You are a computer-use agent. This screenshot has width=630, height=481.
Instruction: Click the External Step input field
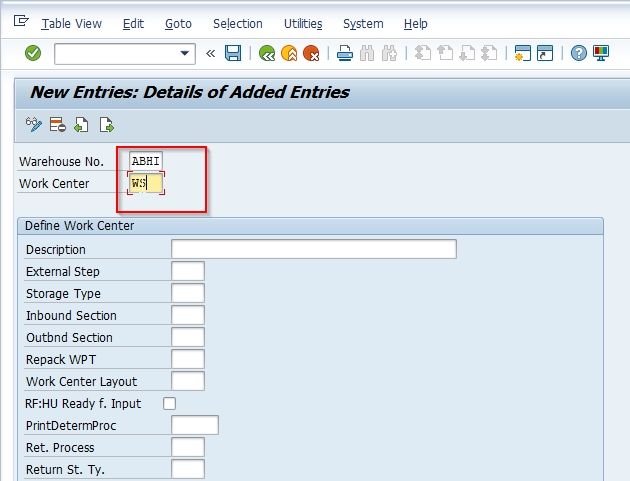[188, 271]
